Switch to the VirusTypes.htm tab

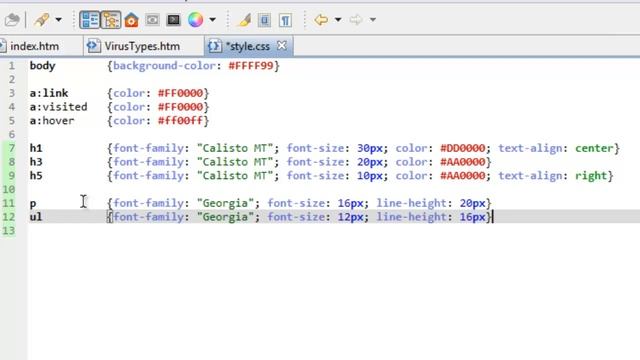click(x=142, y=46)
